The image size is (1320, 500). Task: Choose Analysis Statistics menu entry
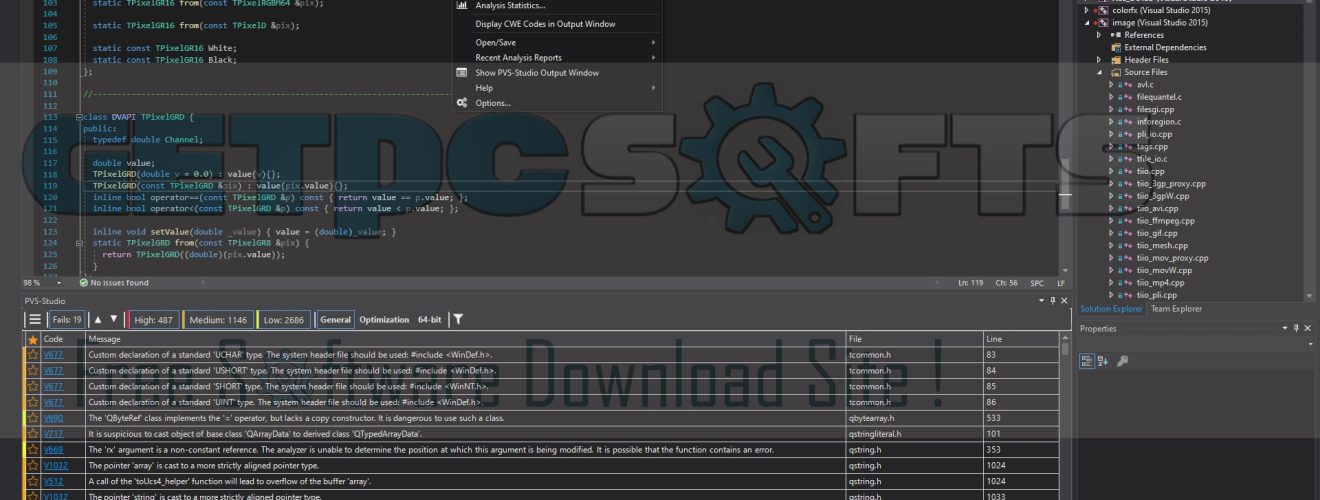[557, 6]
